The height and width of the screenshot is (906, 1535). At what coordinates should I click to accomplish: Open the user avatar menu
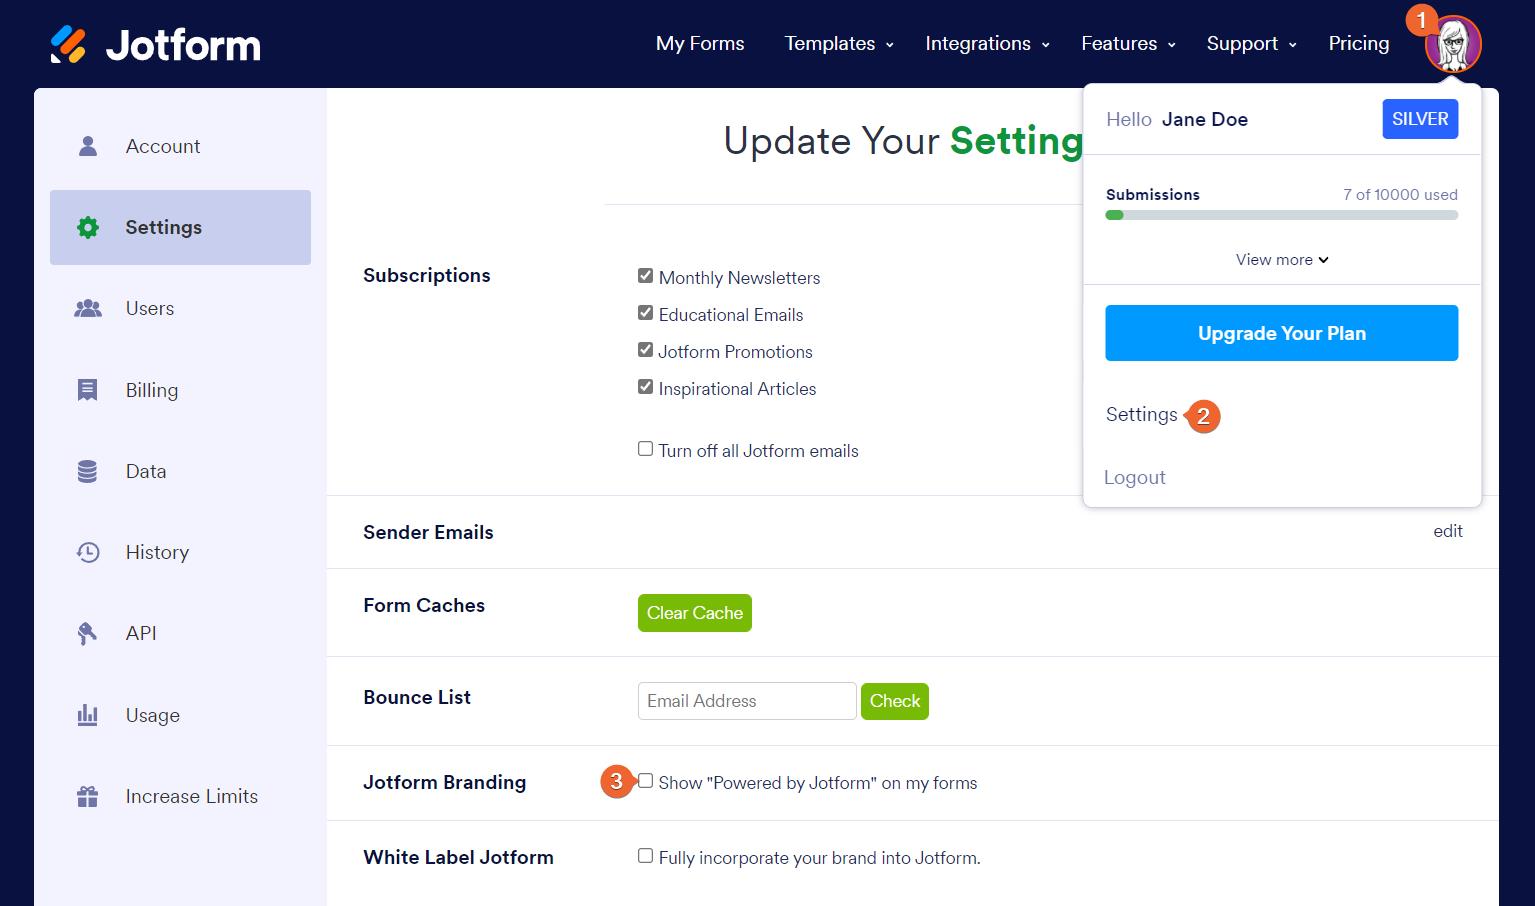click(1453, 45)
